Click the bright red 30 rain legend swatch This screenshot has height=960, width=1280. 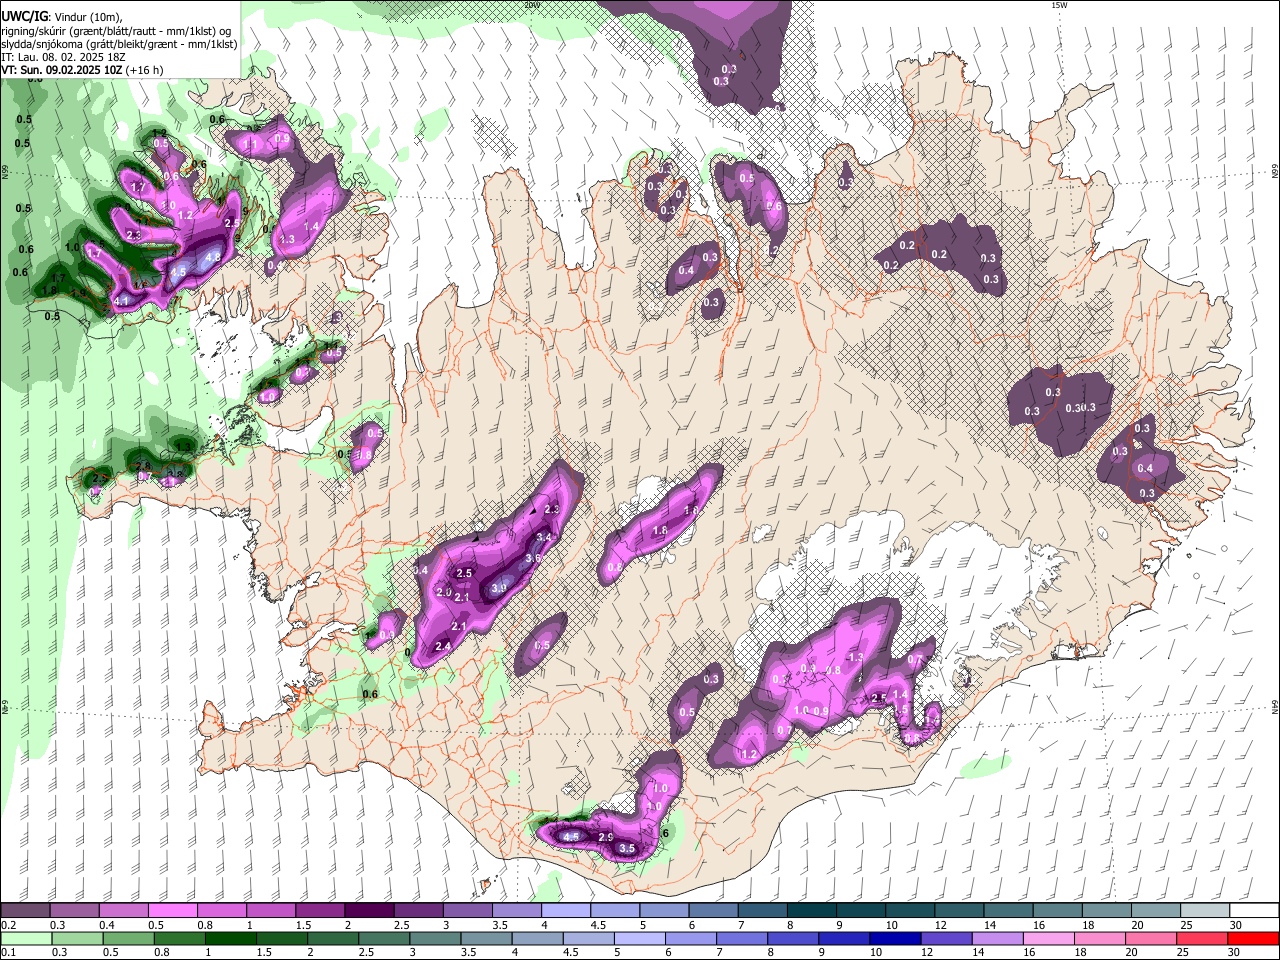point(1253,938)
